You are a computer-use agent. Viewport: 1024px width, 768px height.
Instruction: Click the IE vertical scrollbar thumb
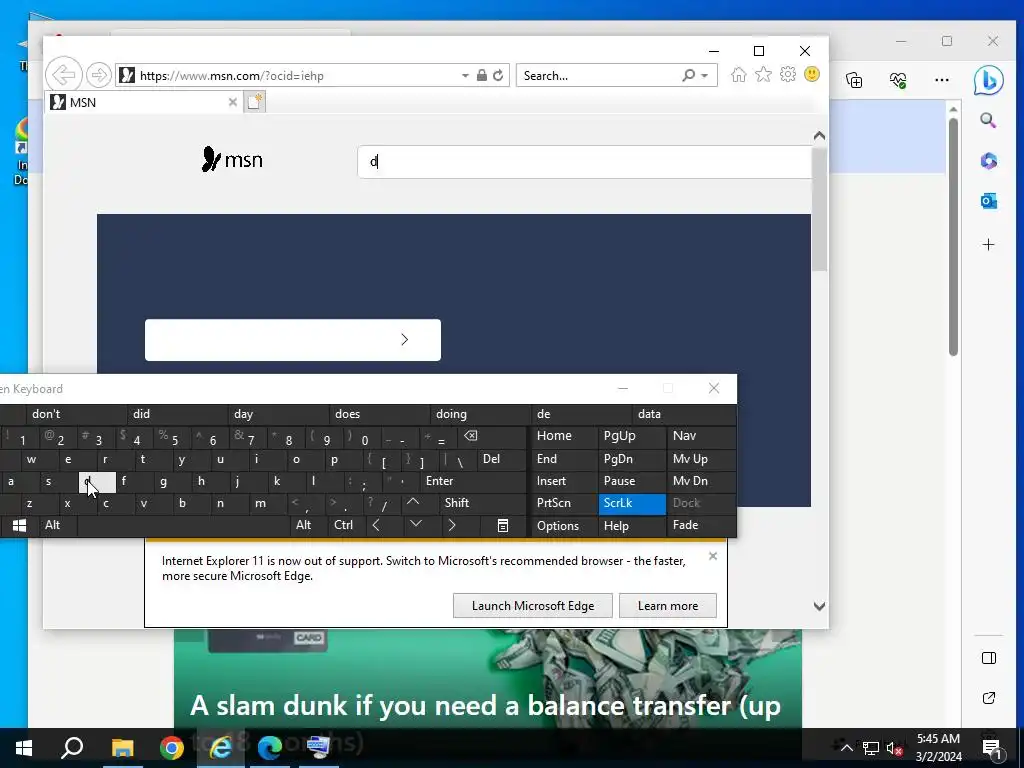pyautogui.click(x=820, y=210)
